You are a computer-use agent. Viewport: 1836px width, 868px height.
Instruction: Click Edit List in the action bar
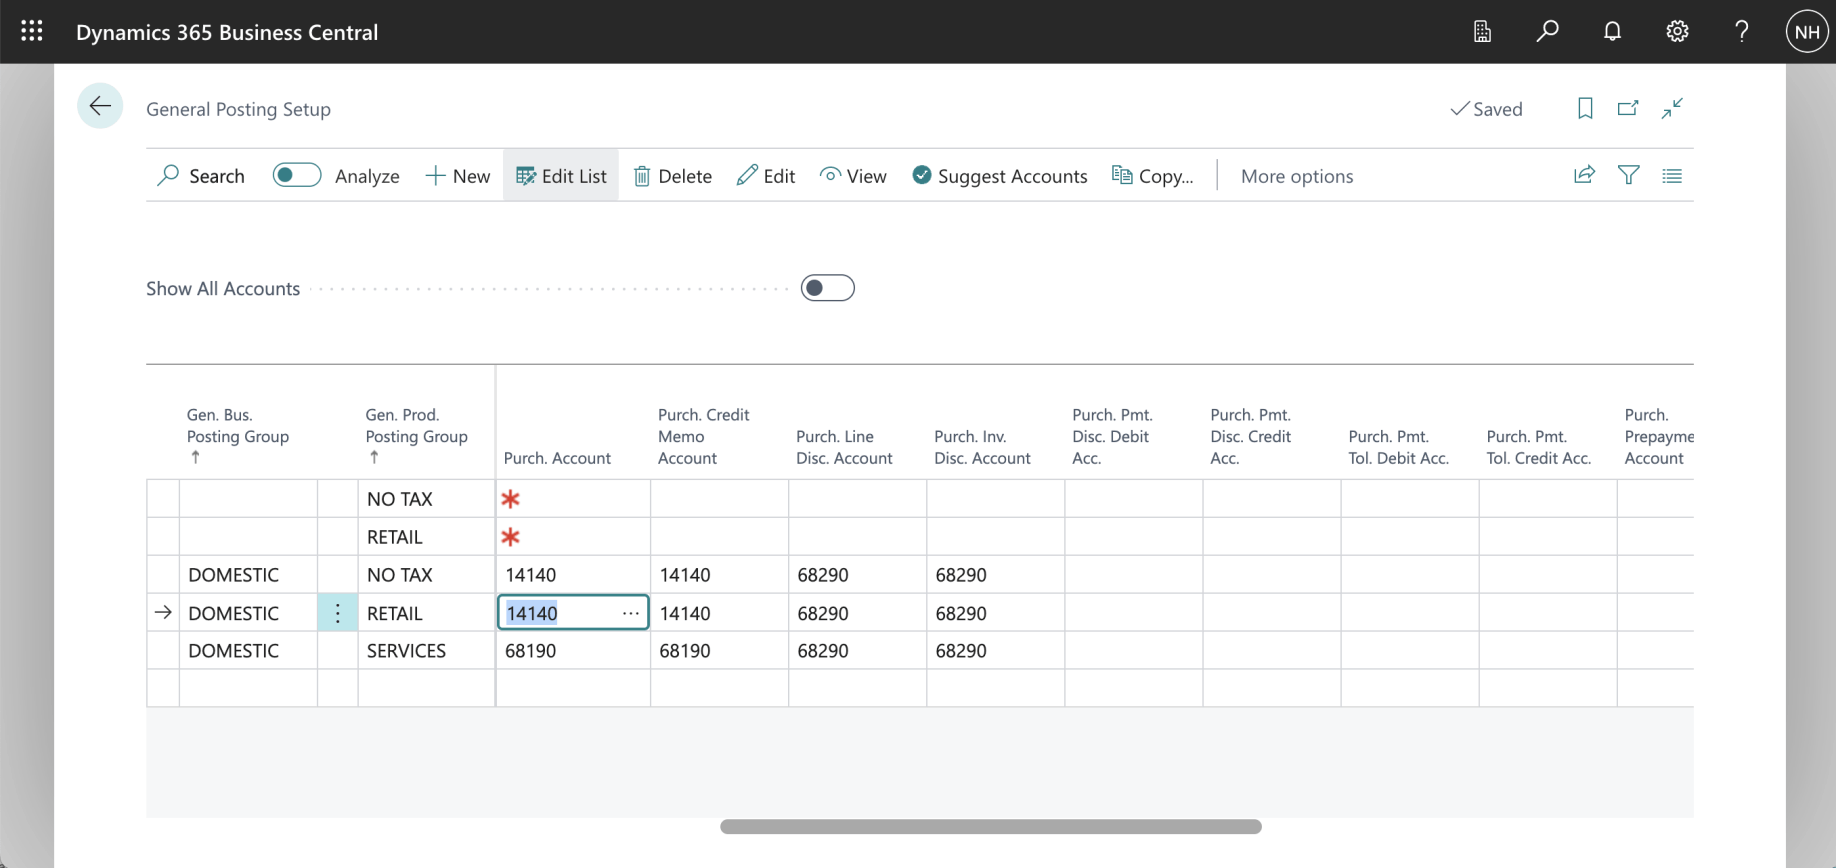561,176
